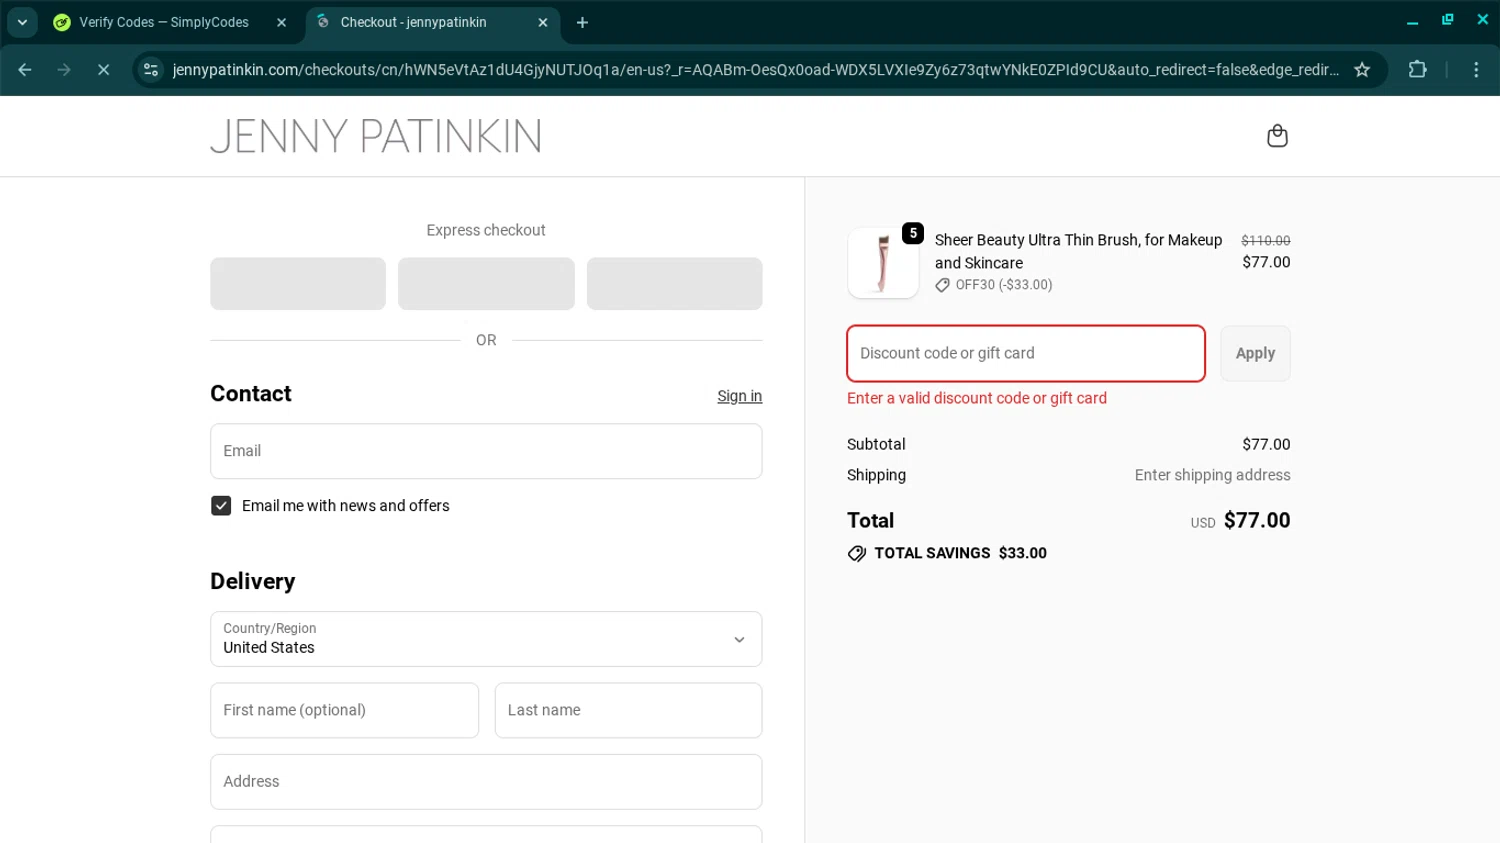
Task: Focus the First name (optional) field
Action: pyautogui.click(x=344, y=711)
